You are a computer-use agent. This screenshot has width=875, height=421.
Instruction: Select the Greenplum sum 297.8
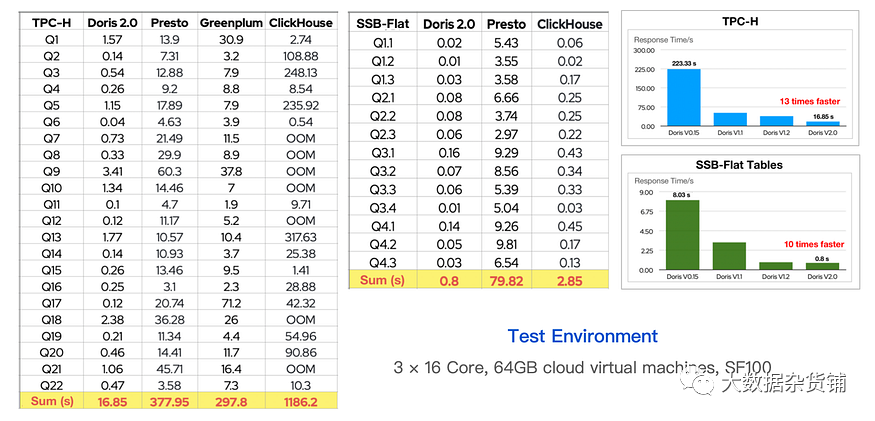tap(231, 401)
